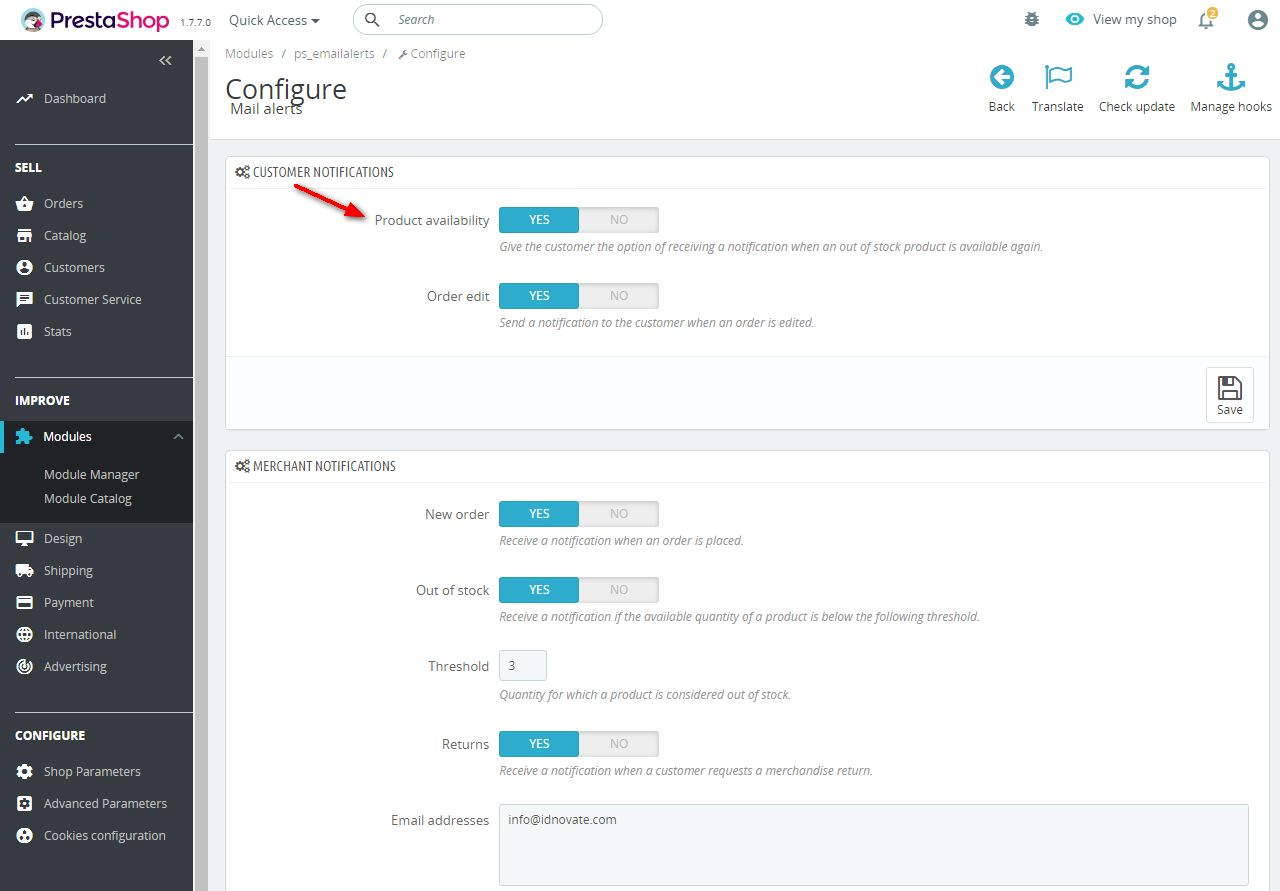This screenshot has height=891, width=1280.
Task: Open Module Manager from the sidebar
Action: pos(91,474)
